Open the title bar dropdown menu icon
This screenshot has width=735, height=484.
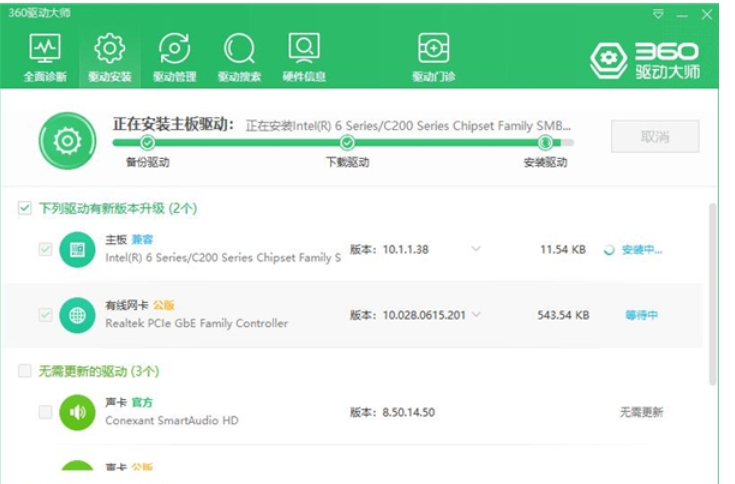(659, 15)
